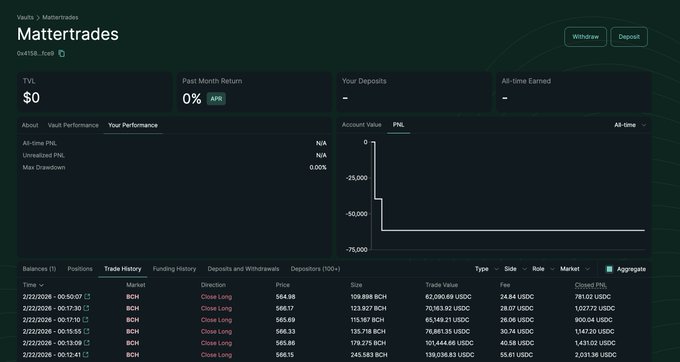Image resolution: width=680 pixels, height=362 pixels.
Task: Click the Fee column header
Action: point(505,285)
